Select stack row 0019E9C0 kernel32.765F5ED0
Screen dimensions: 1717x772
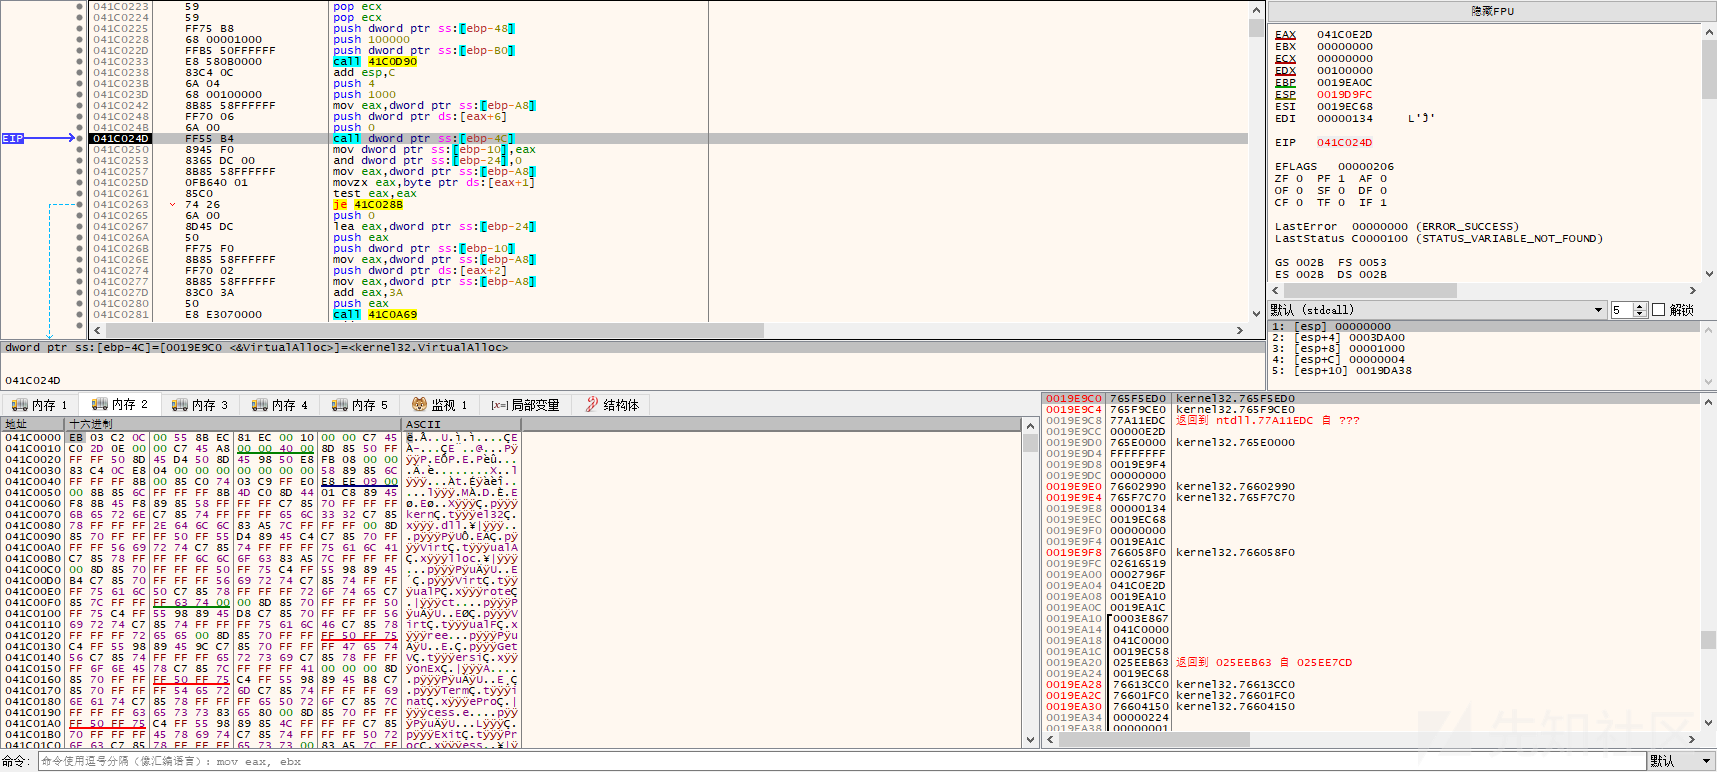click(1370, 398)
